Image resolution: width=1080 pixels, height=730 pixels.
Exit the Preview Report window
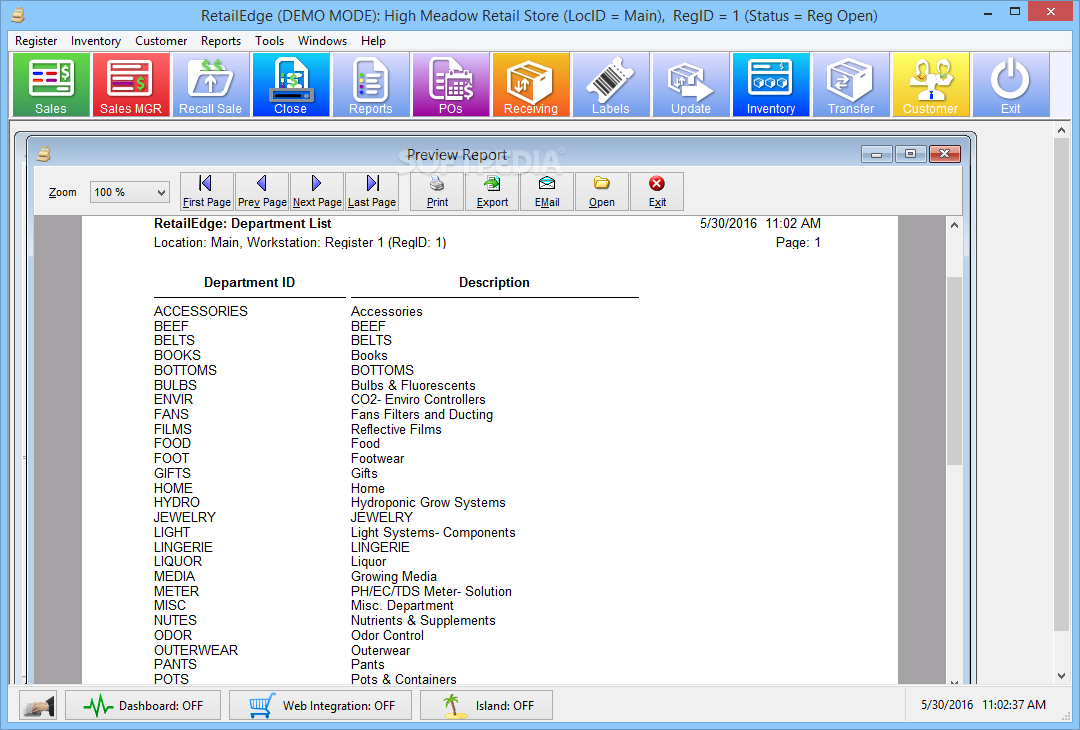click(657, 191)
